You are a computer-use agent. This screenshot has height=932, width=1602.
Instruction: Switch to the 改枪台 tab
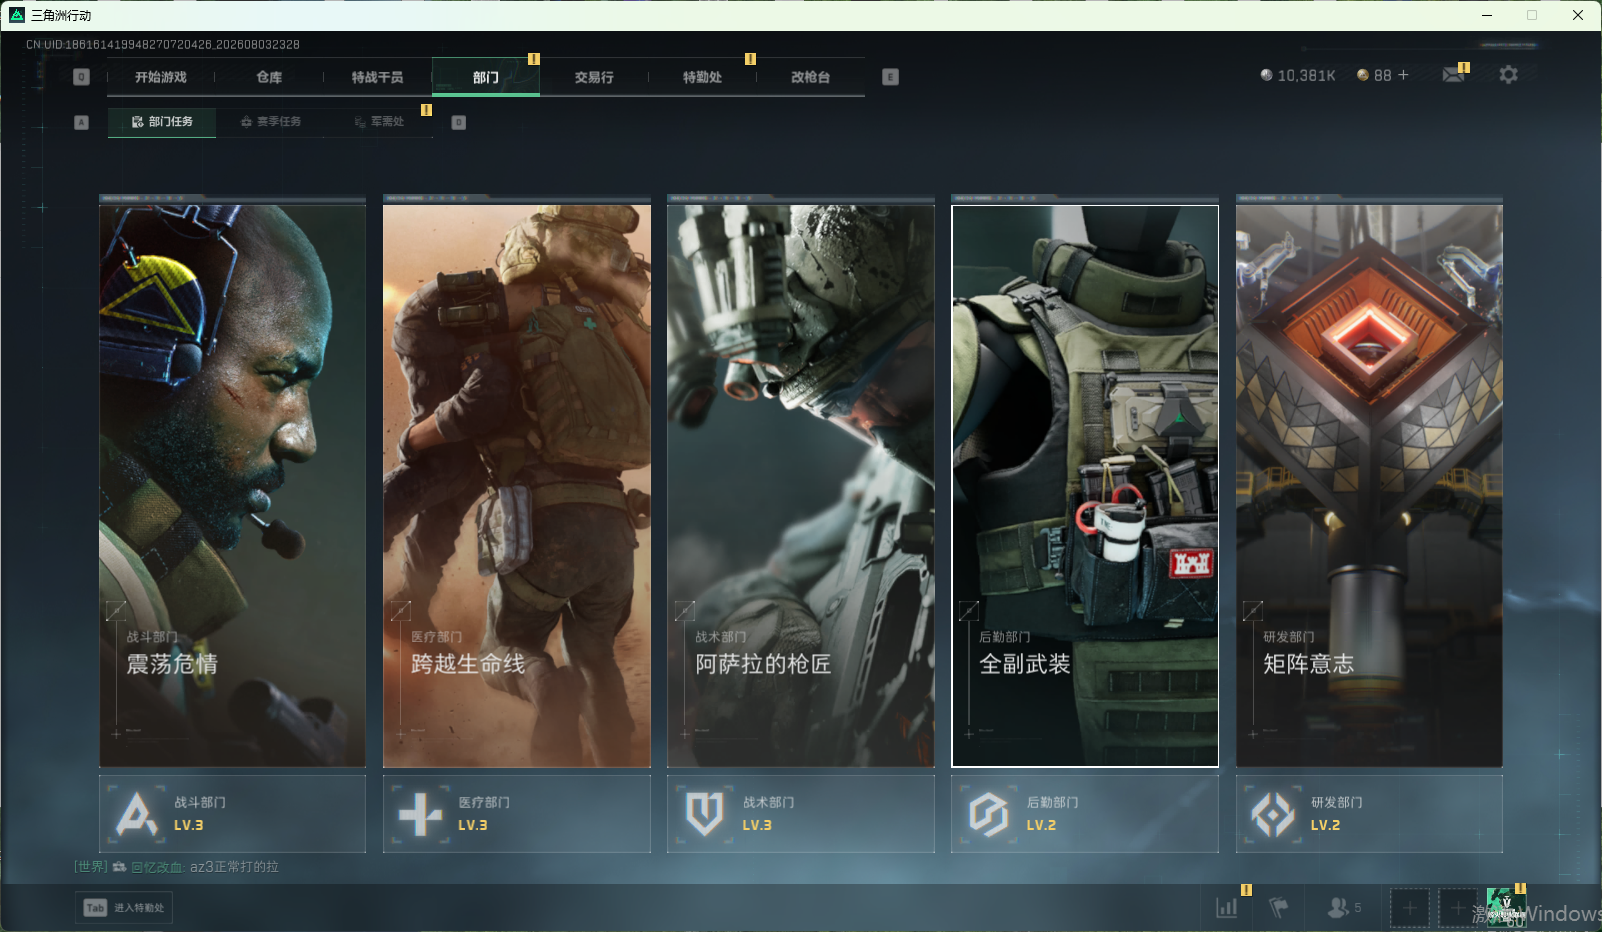(x=810, y=77)
